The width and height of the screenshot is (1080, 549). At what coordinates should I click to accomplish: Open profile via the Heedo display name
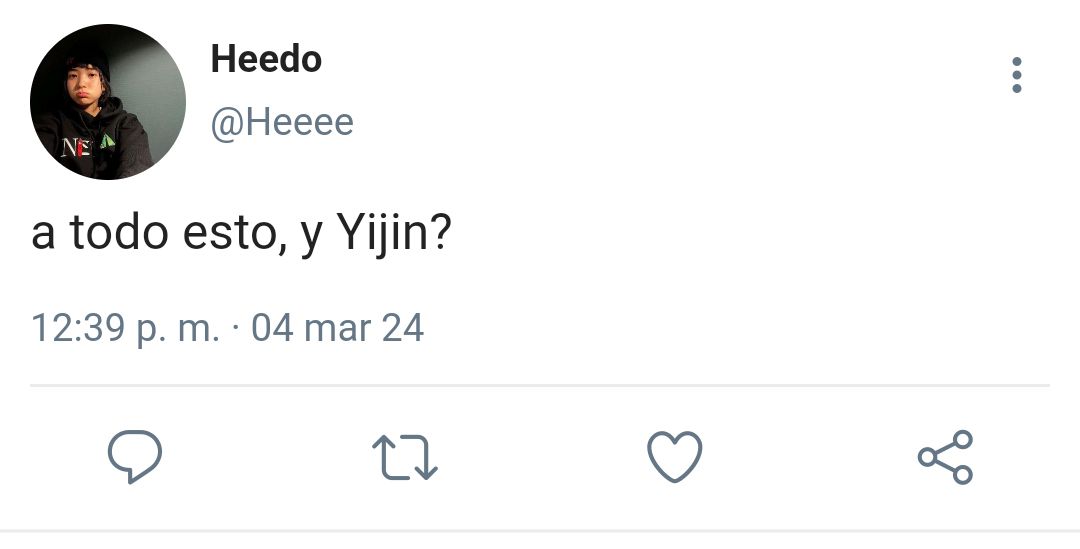pyautogui.click(x=266, y=59)
